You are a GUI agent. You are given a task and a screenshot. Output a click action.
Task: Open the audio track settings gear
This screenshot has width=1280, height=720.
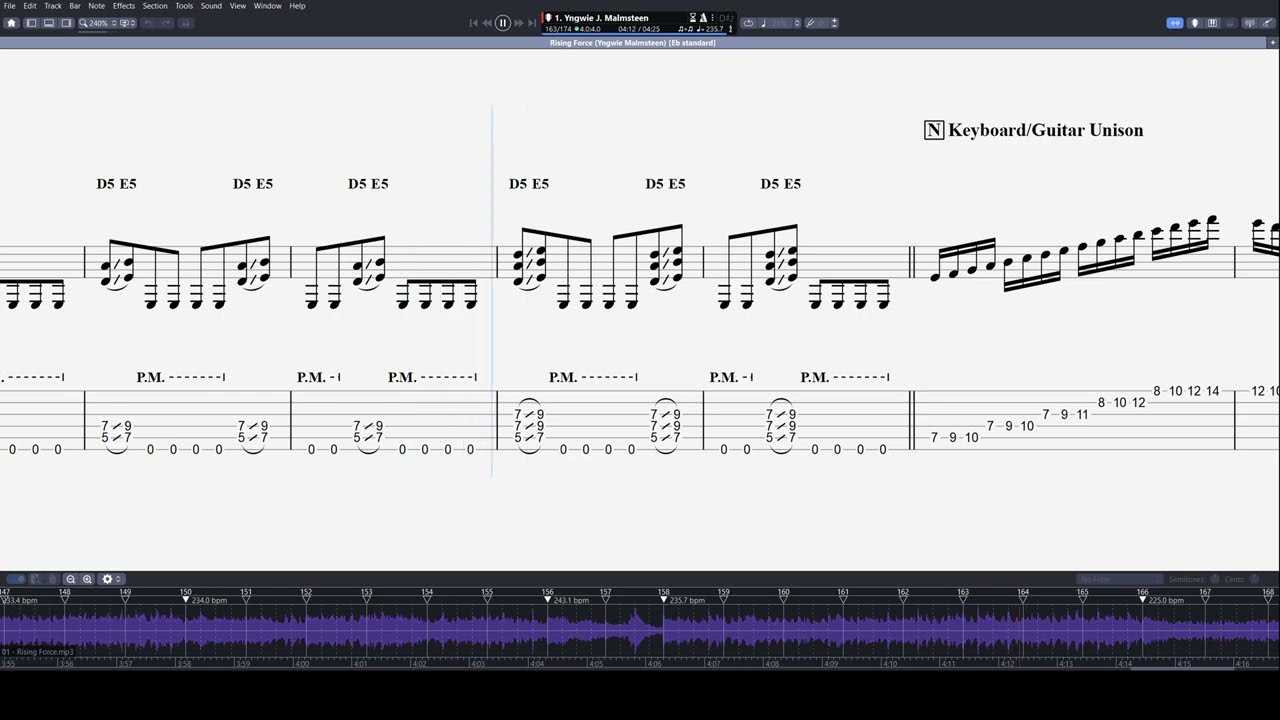click(x=110, y=579)
